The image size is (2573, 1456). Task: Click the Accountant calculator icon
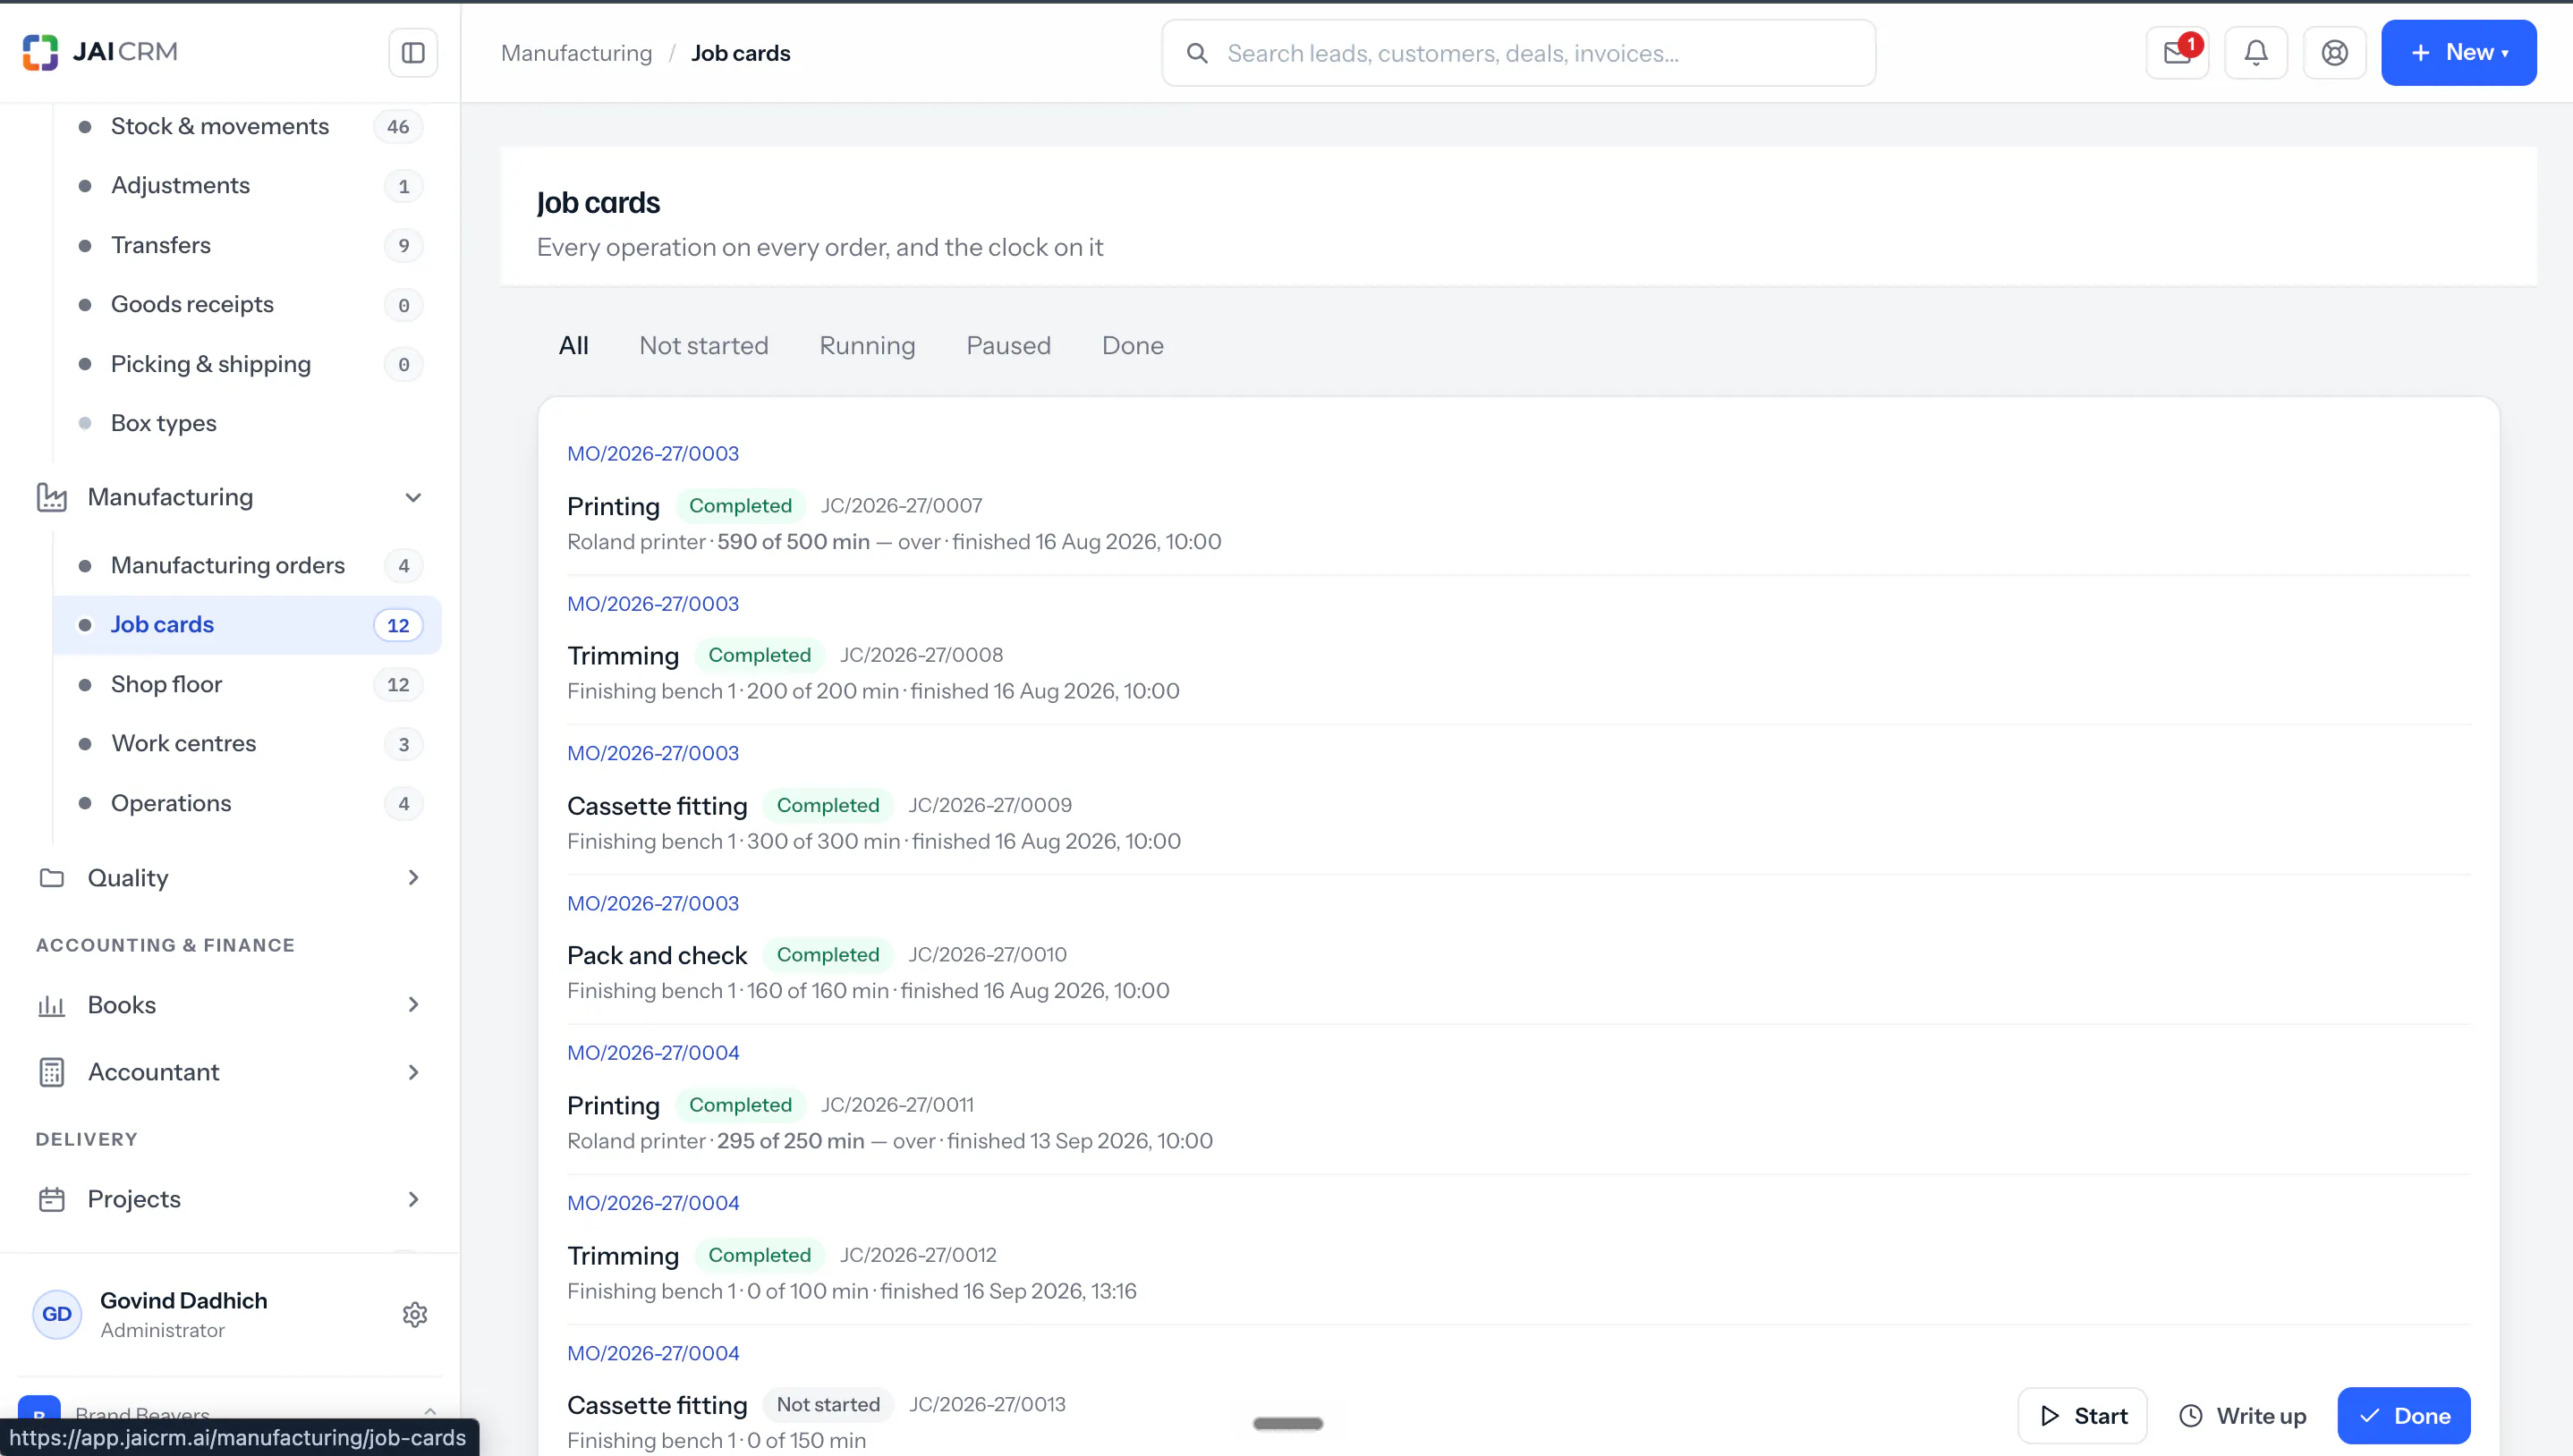point(52,1072)
